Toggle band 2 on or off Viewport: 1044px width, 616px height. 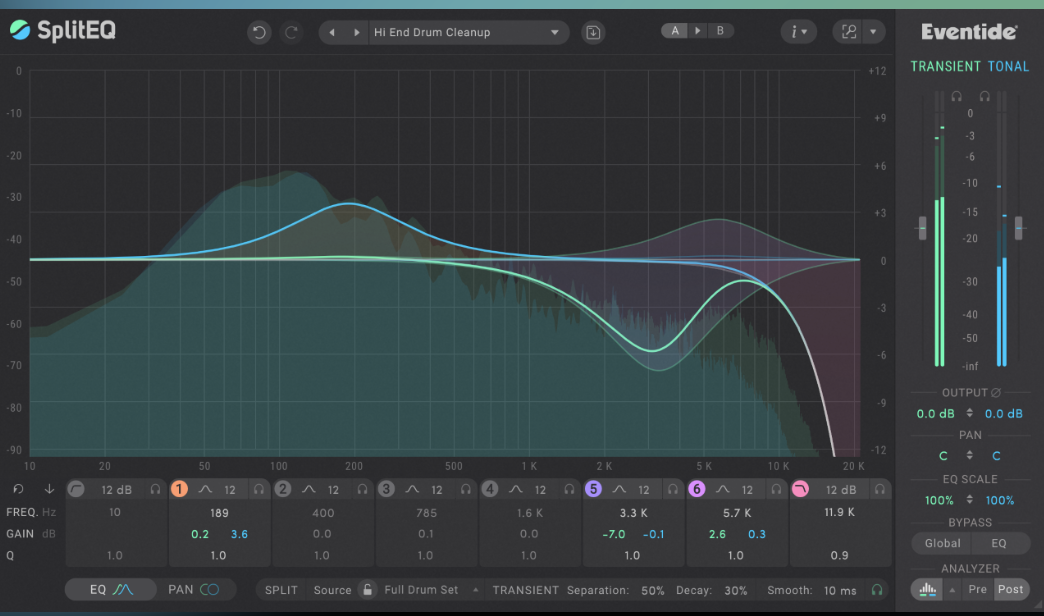point(283,489)
